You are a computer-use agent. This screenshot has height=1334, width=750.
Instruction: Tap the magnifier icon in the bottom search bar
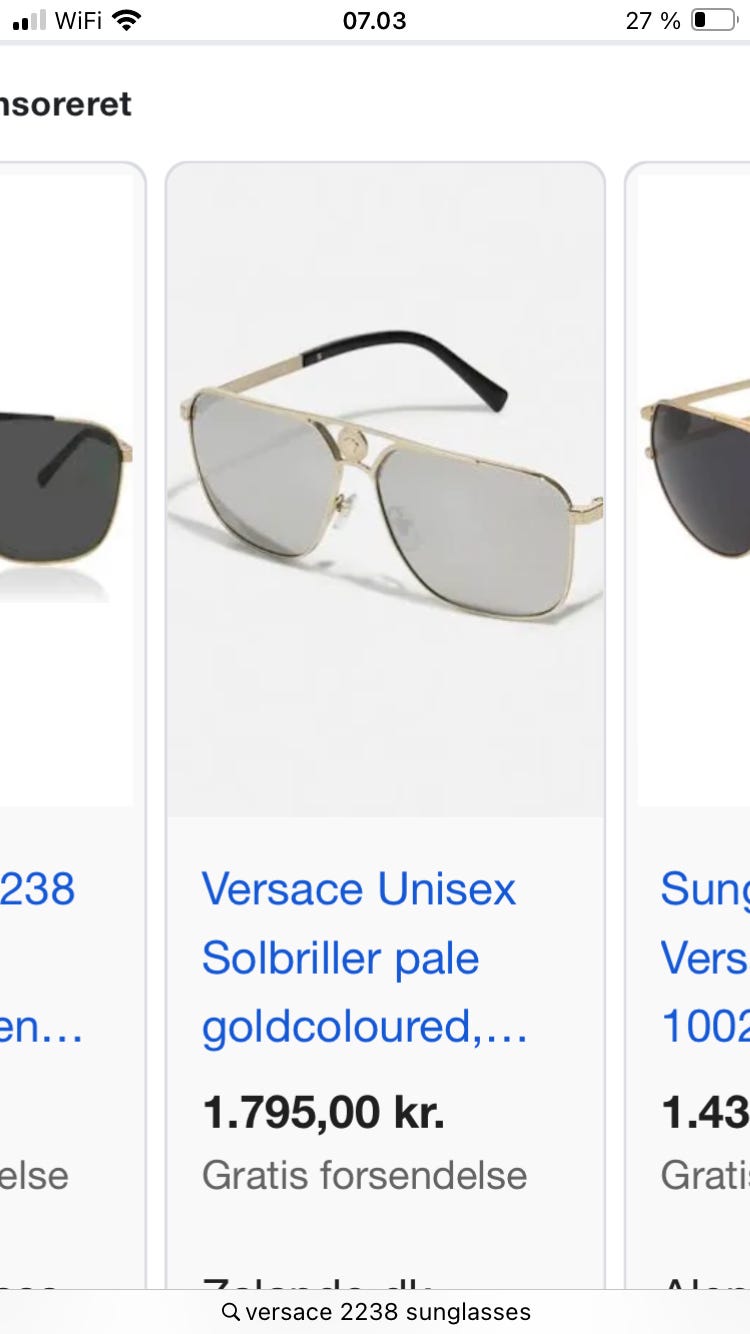tap(231, 1311)
